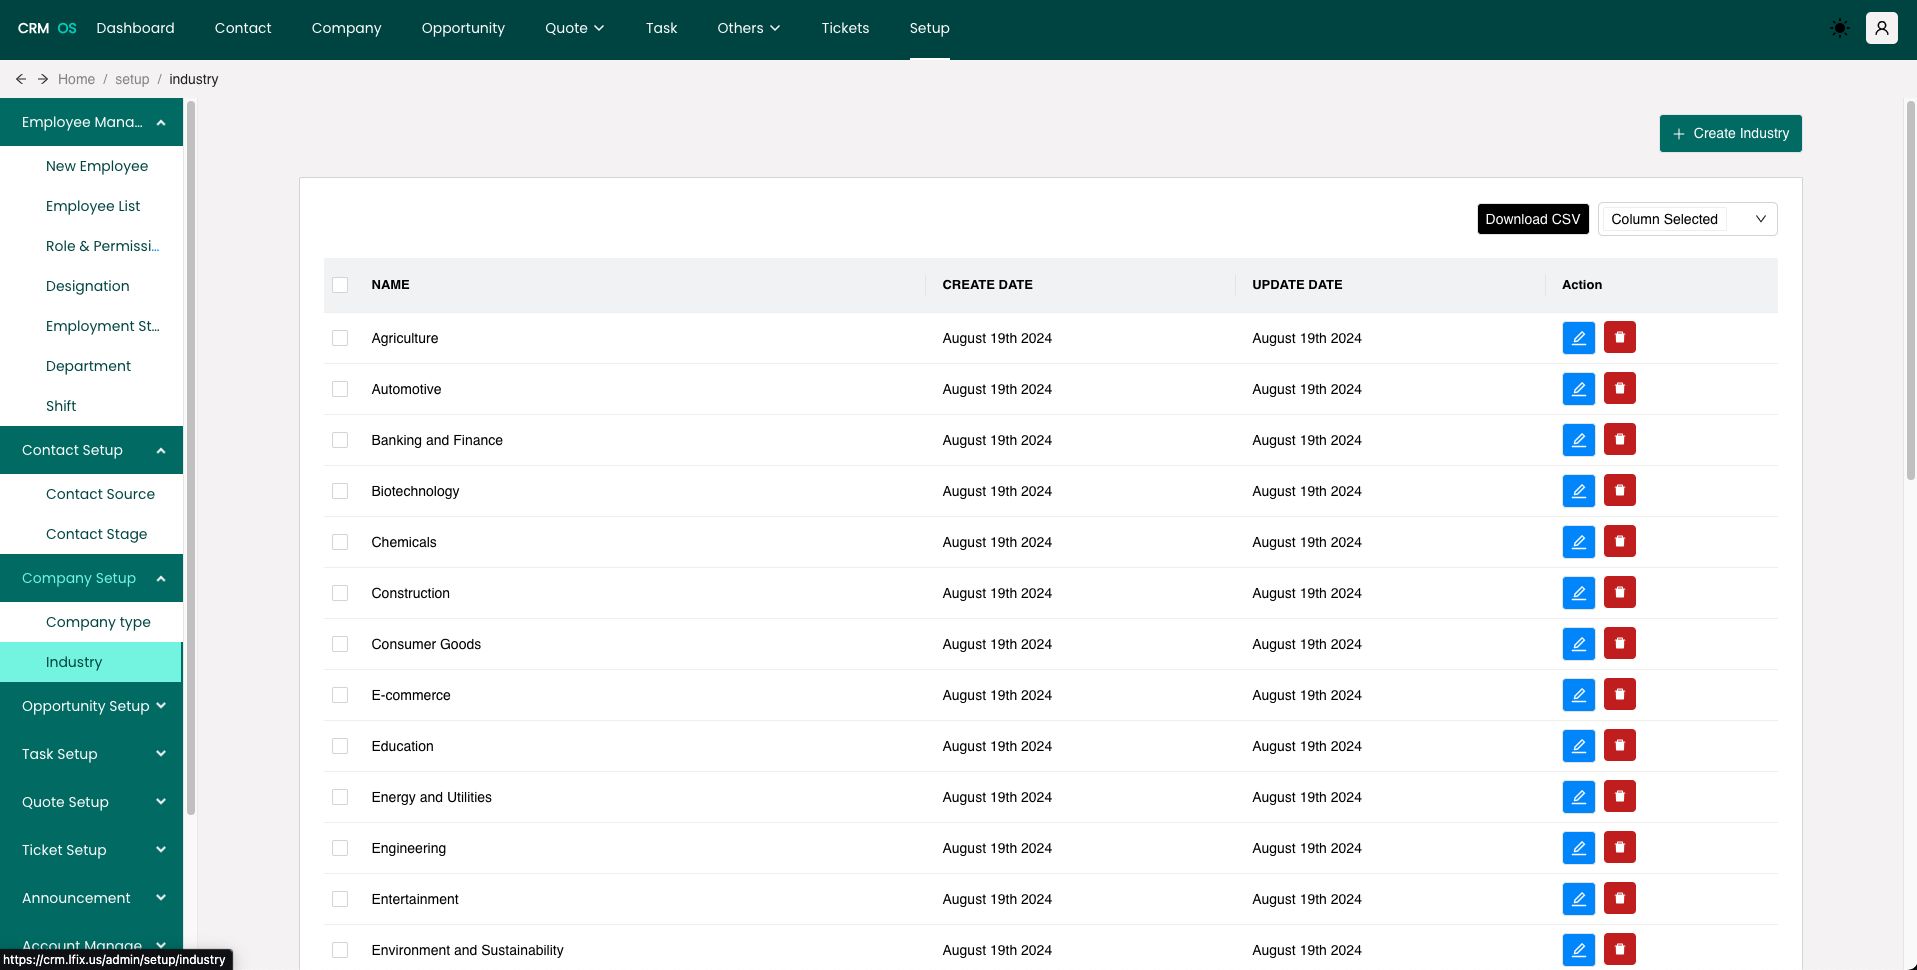
Task: Open the Column Selected dropdown
Action: [x=1687, y=219]
